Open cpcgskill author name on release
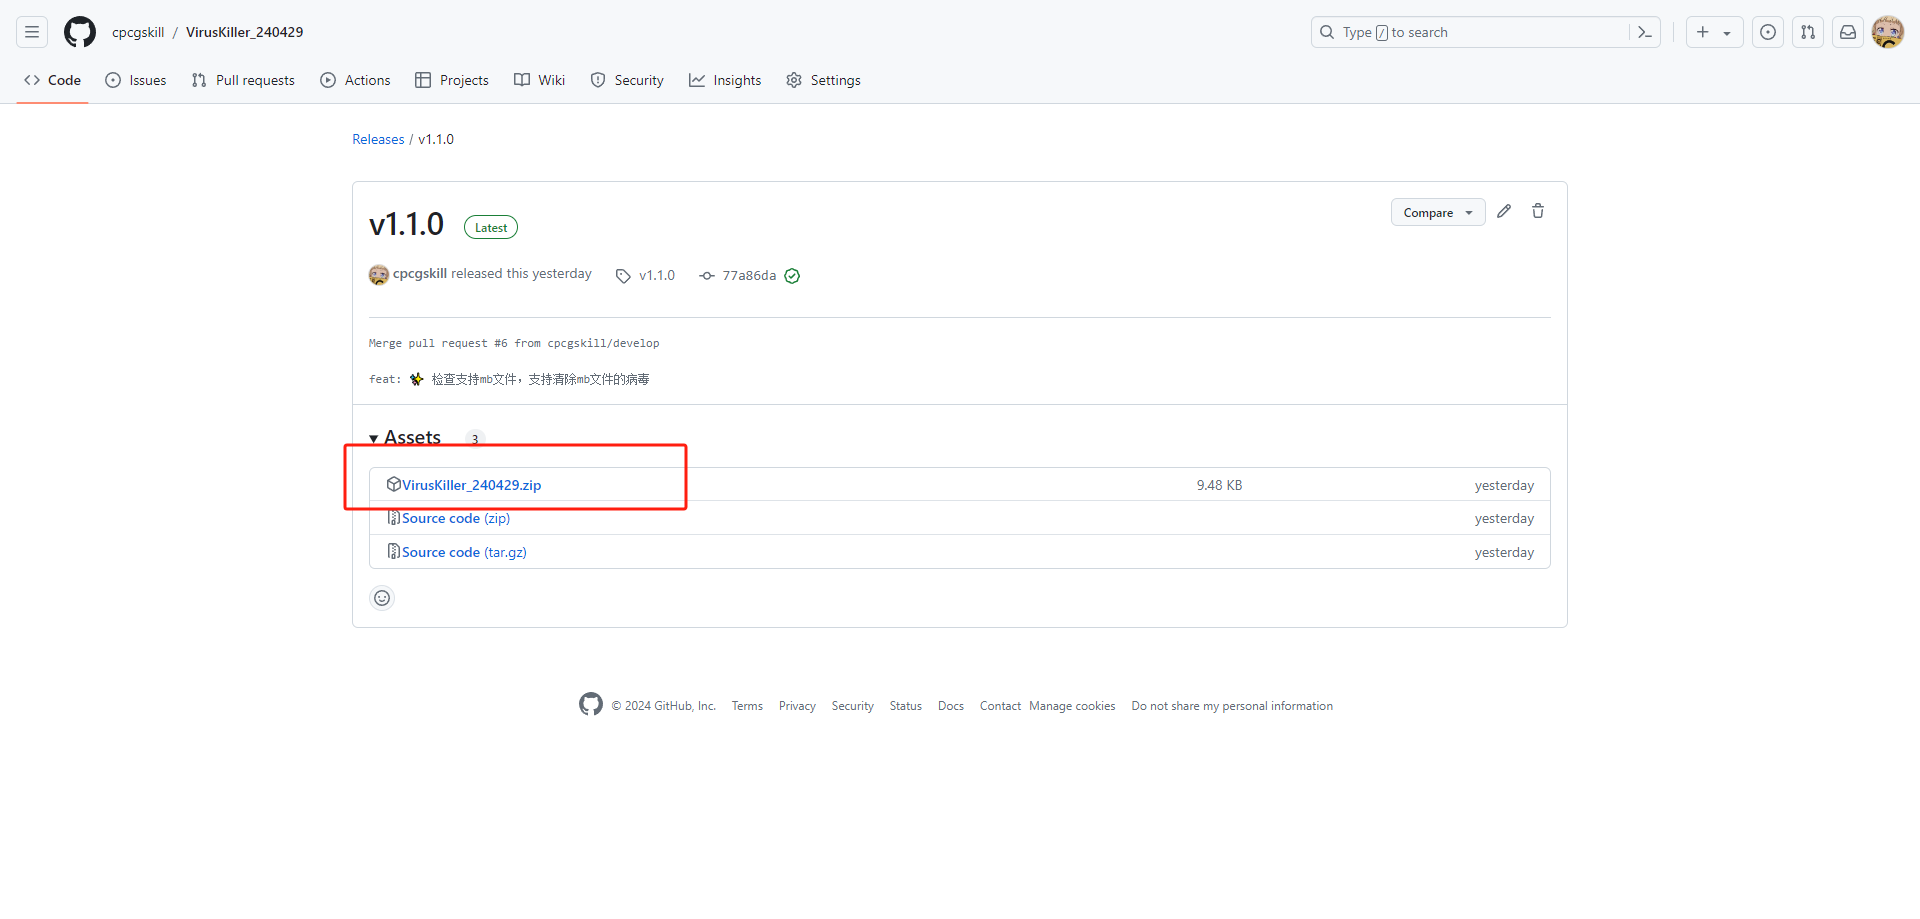This screenshot has height=919, width=1920. click(x=420, y=273)
